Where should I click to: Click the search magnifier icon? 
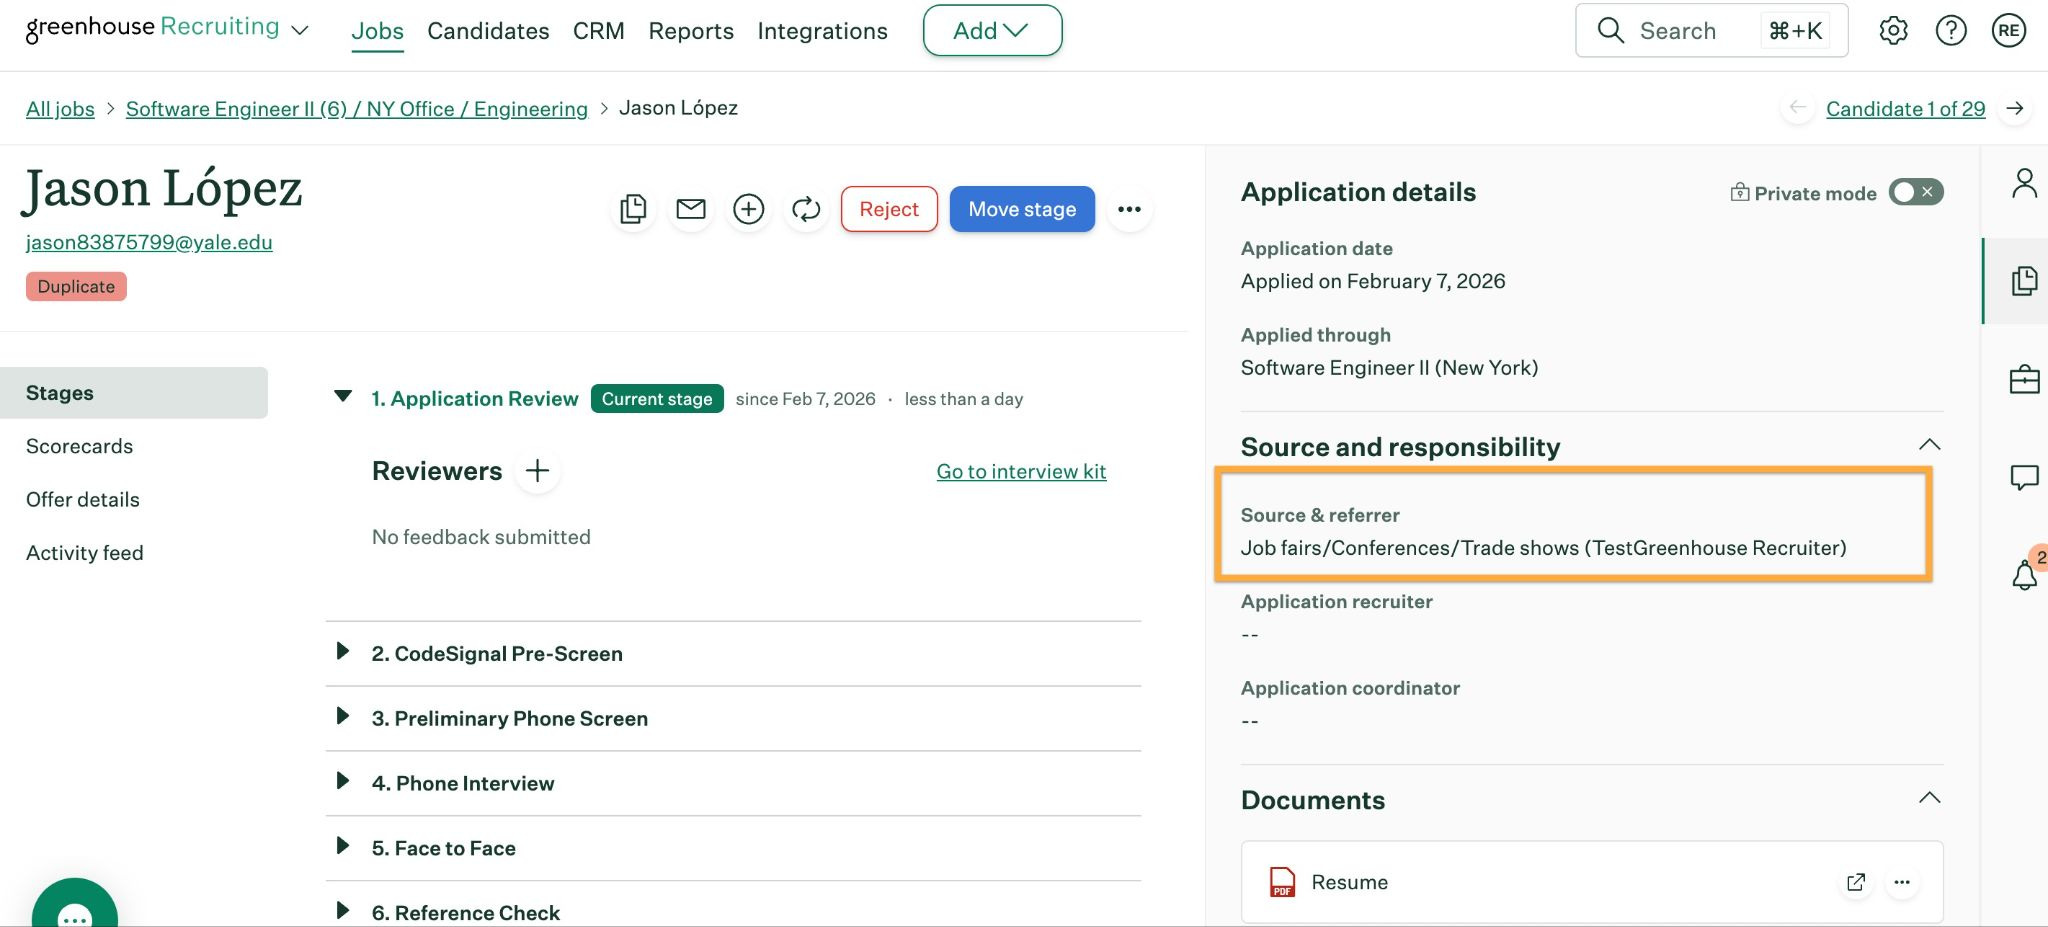coord(1610,31)
